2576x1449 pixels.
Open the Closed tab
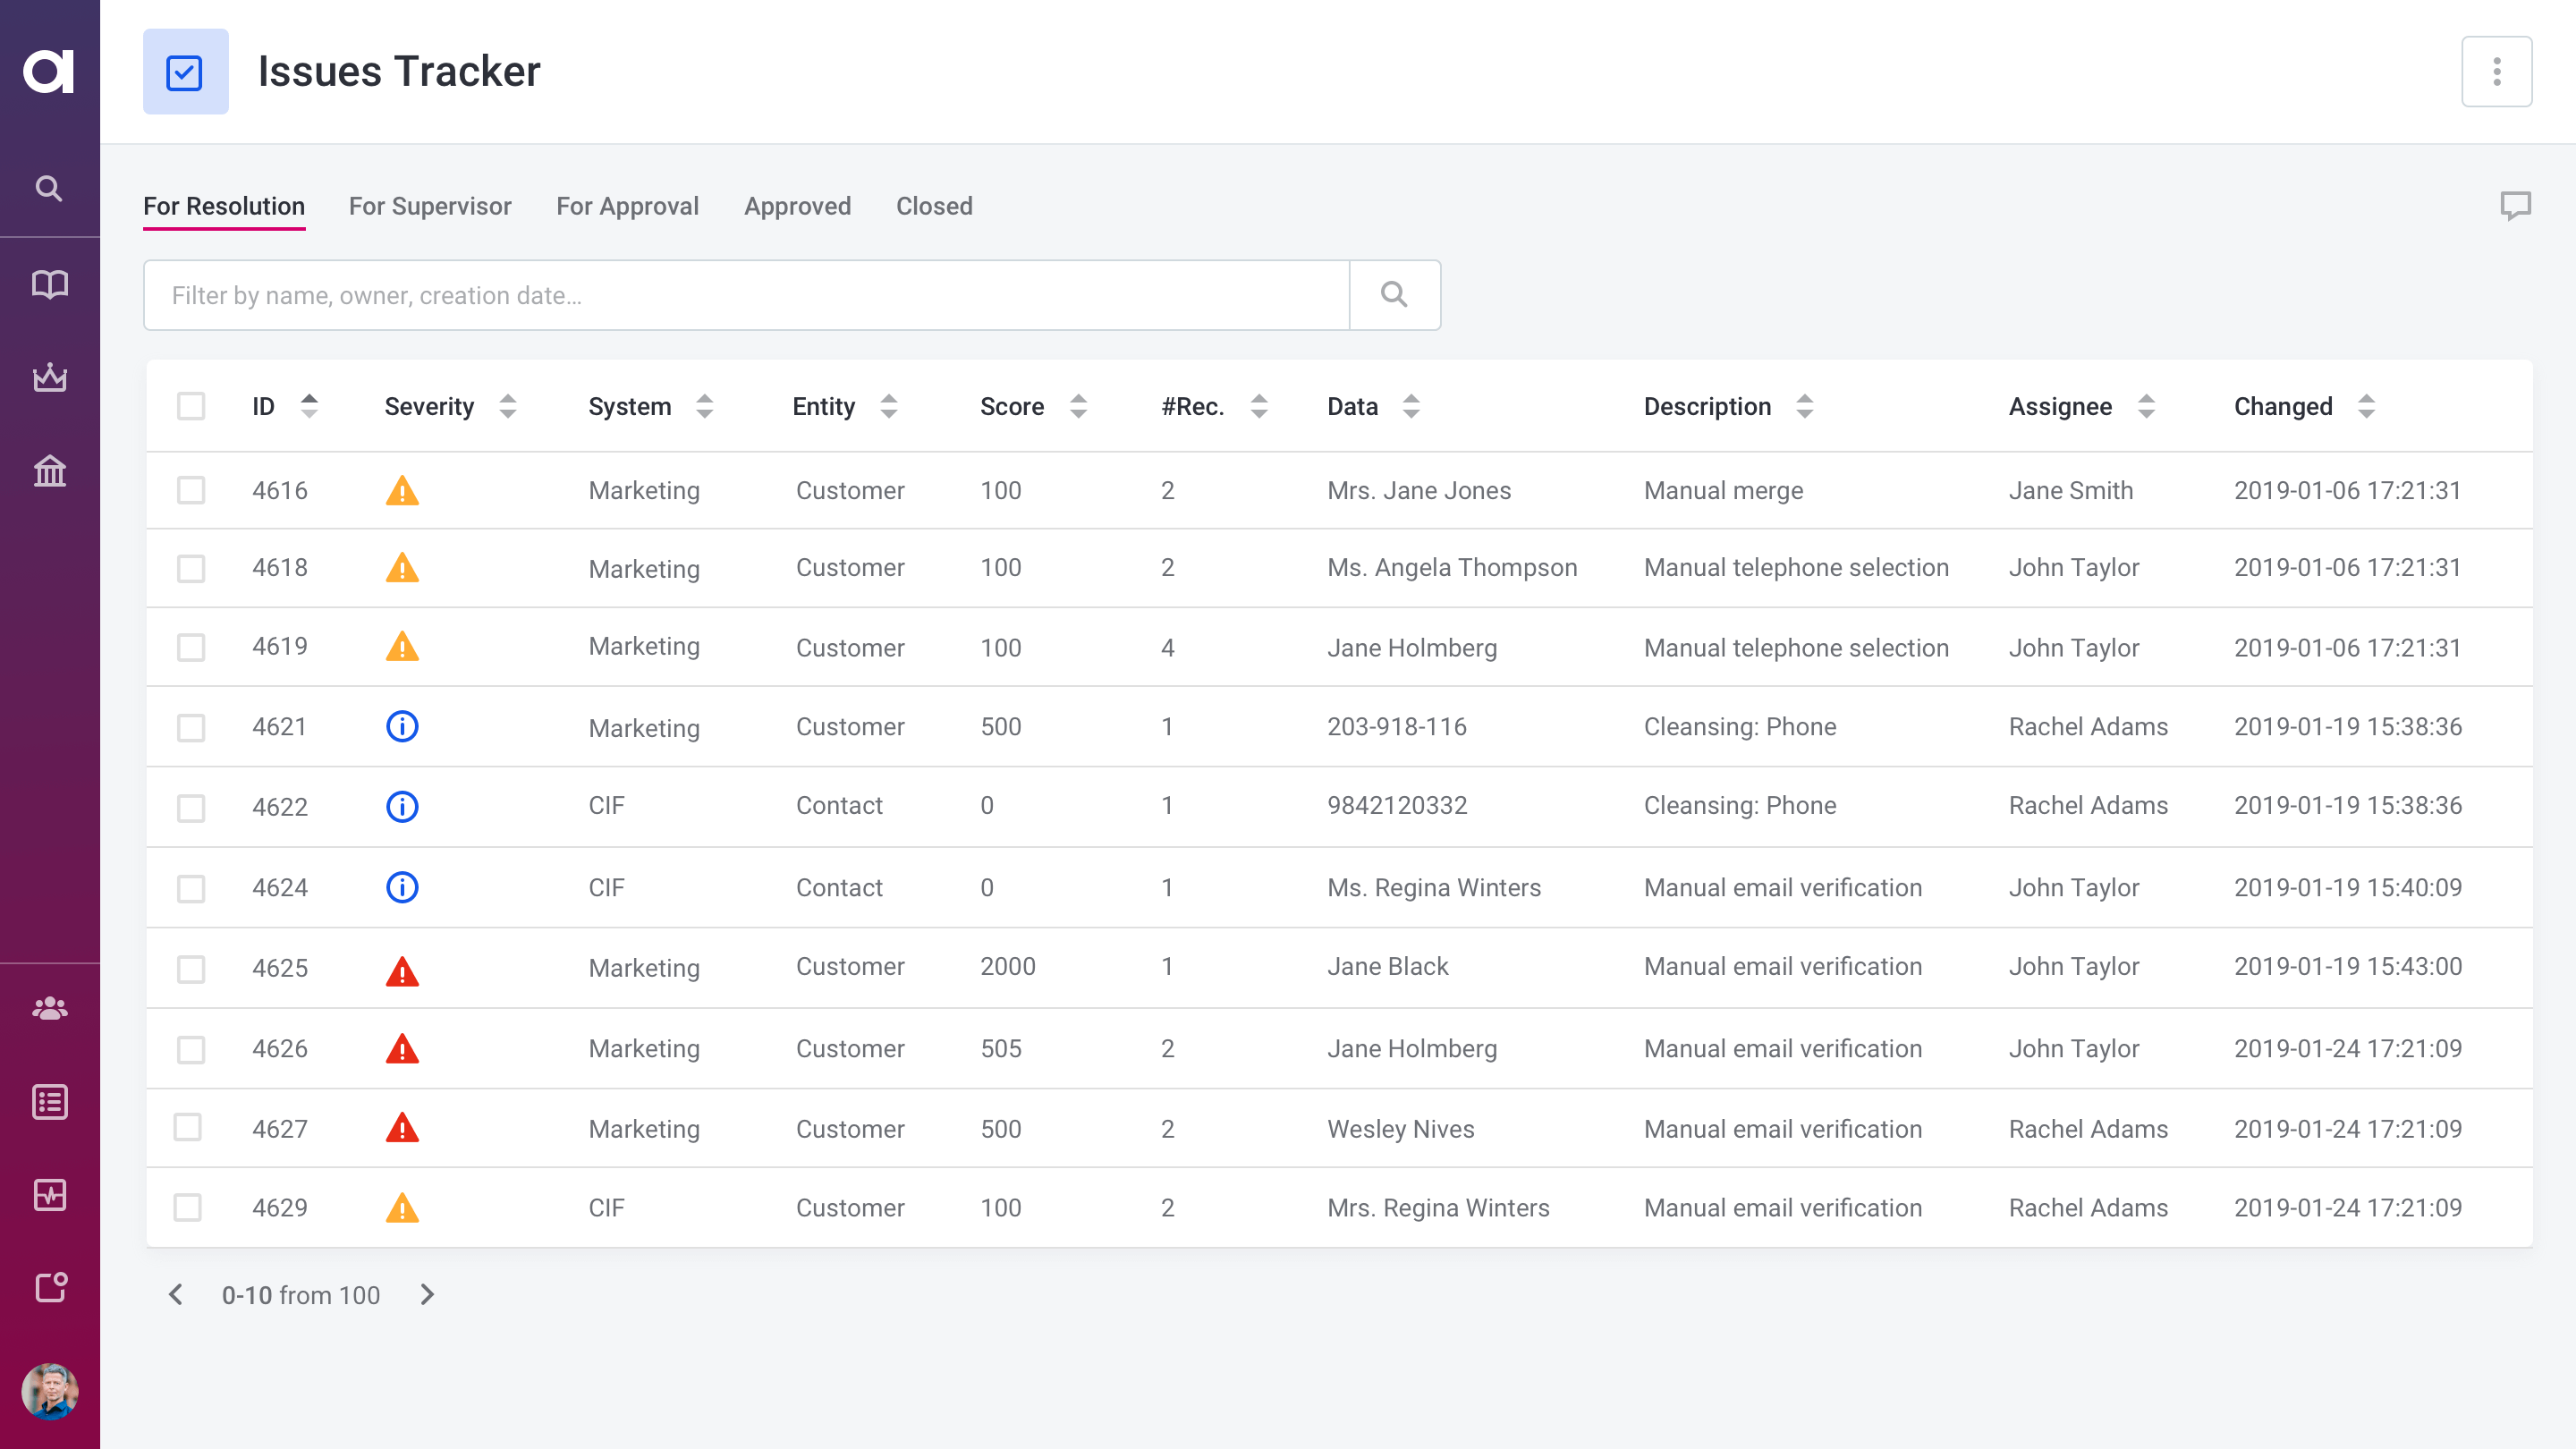pyautogui.click(x=934, y=206)
